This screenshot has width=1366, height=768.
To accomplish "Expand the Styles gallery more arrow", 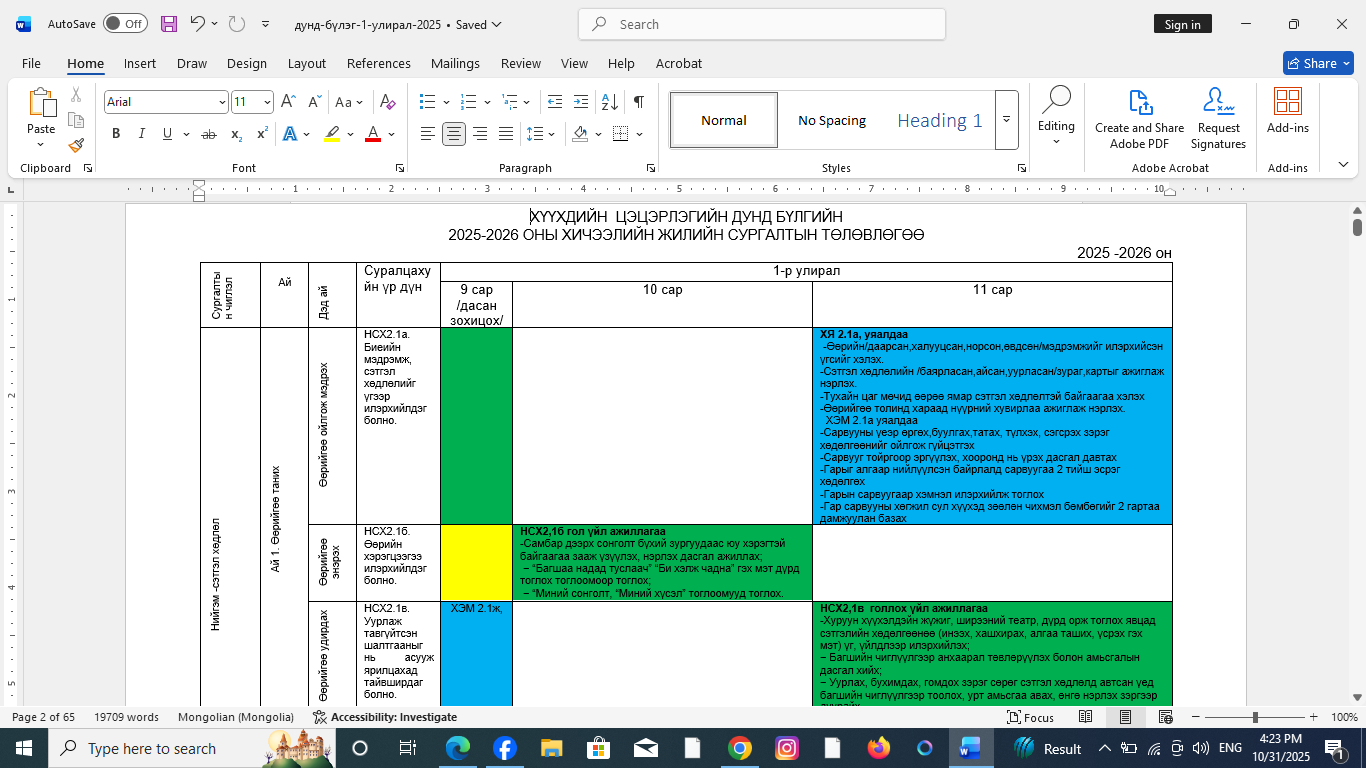I will (1006, 120).
